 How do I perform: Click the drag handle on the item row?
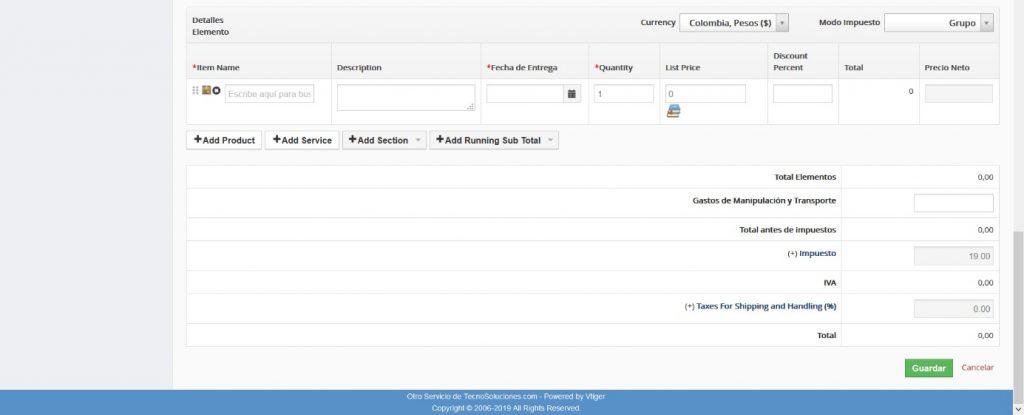(195, 91)
